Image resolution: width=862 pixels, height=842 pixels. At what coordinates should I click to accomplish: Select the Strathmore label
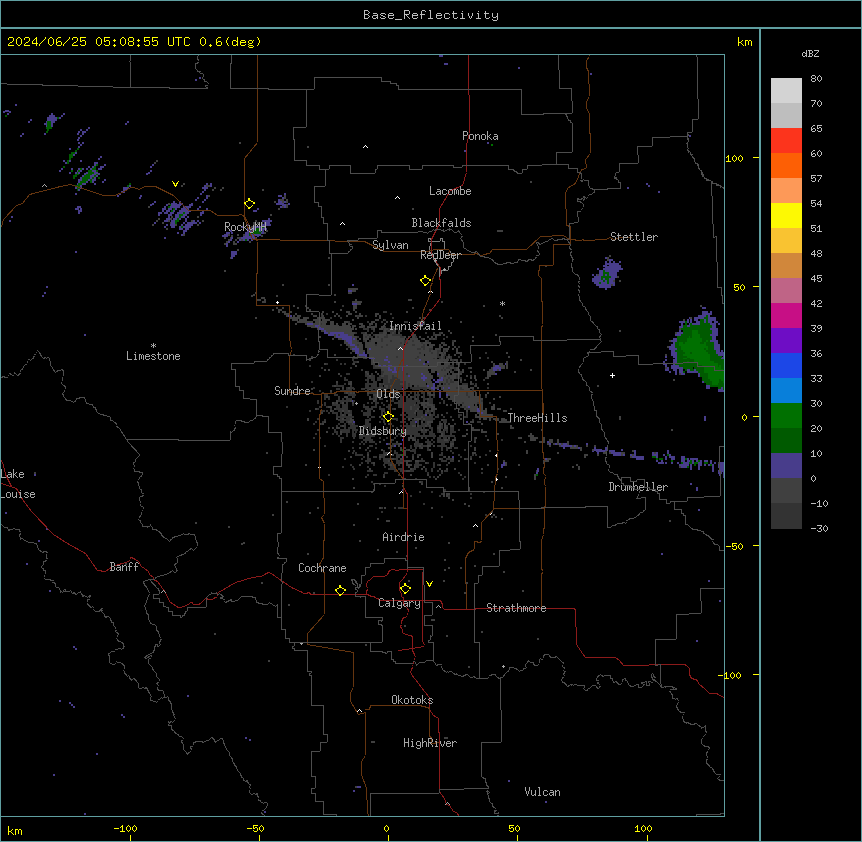(516, 608)
